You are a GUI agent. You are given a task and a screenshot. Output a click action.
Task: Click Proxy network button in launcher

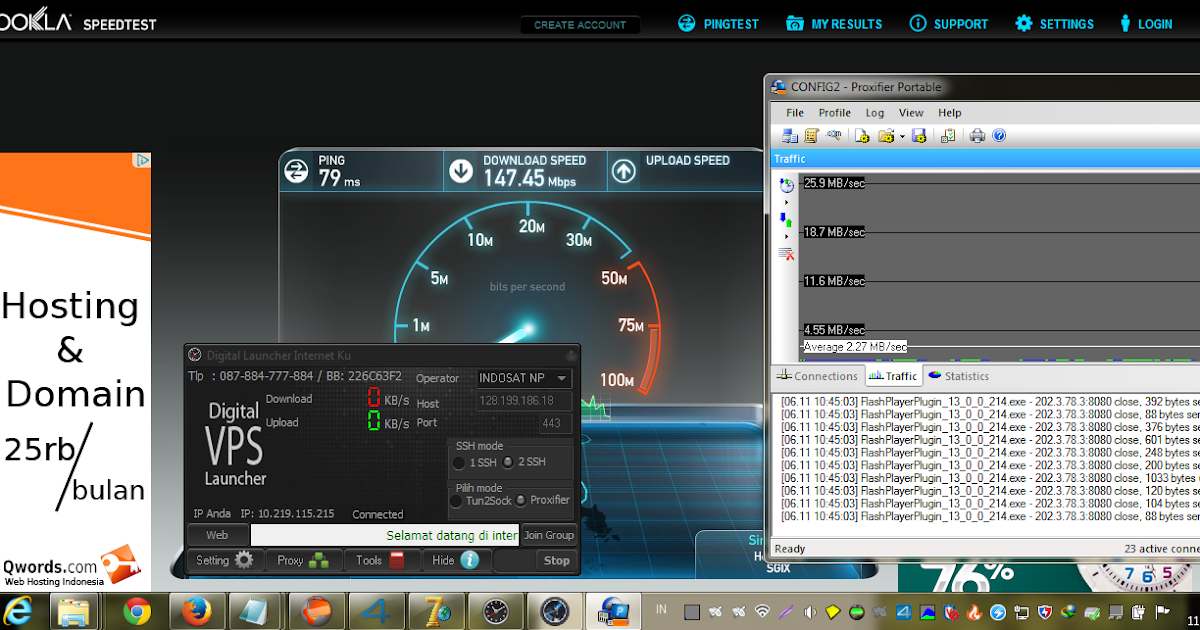pos(302,560)
